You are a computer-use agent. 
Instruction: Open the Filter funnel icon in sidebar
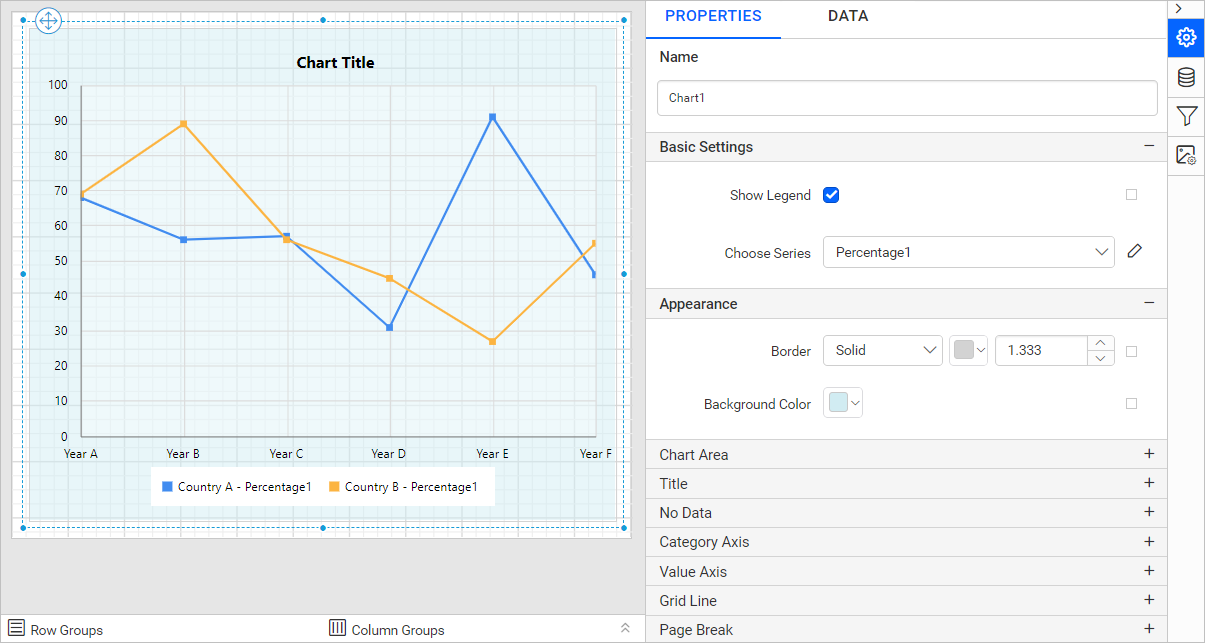(x=1186, y=116)
